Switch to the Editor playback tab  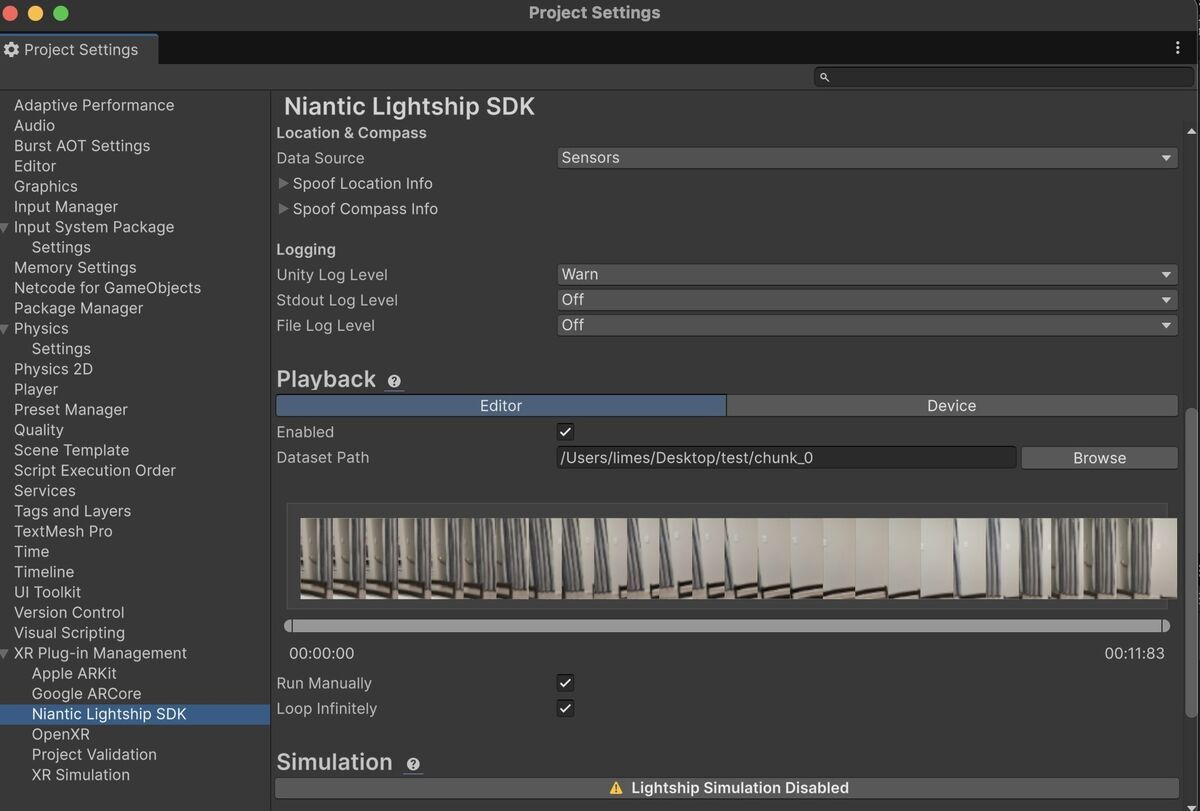click(501, 406)
